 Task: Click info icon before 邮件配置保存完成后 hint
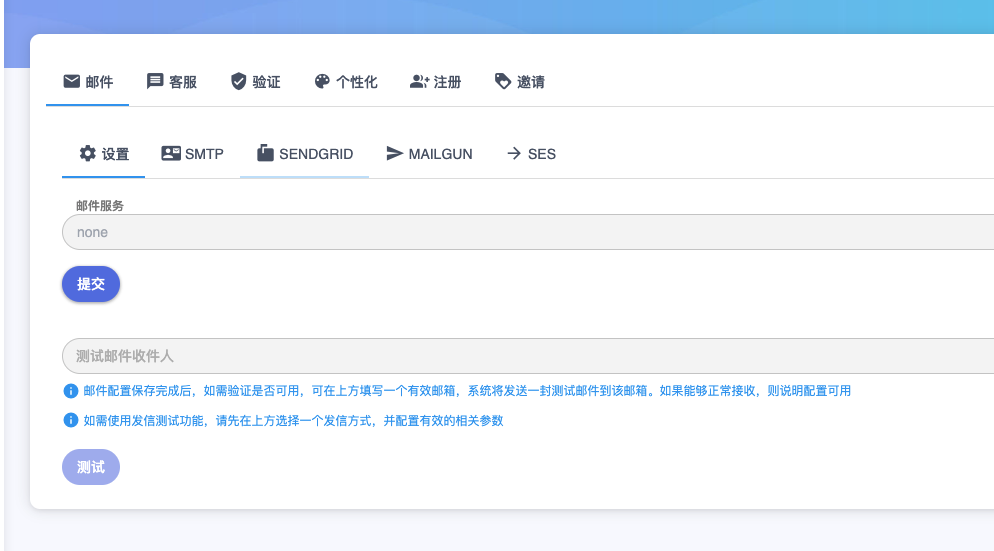point(71,391)
